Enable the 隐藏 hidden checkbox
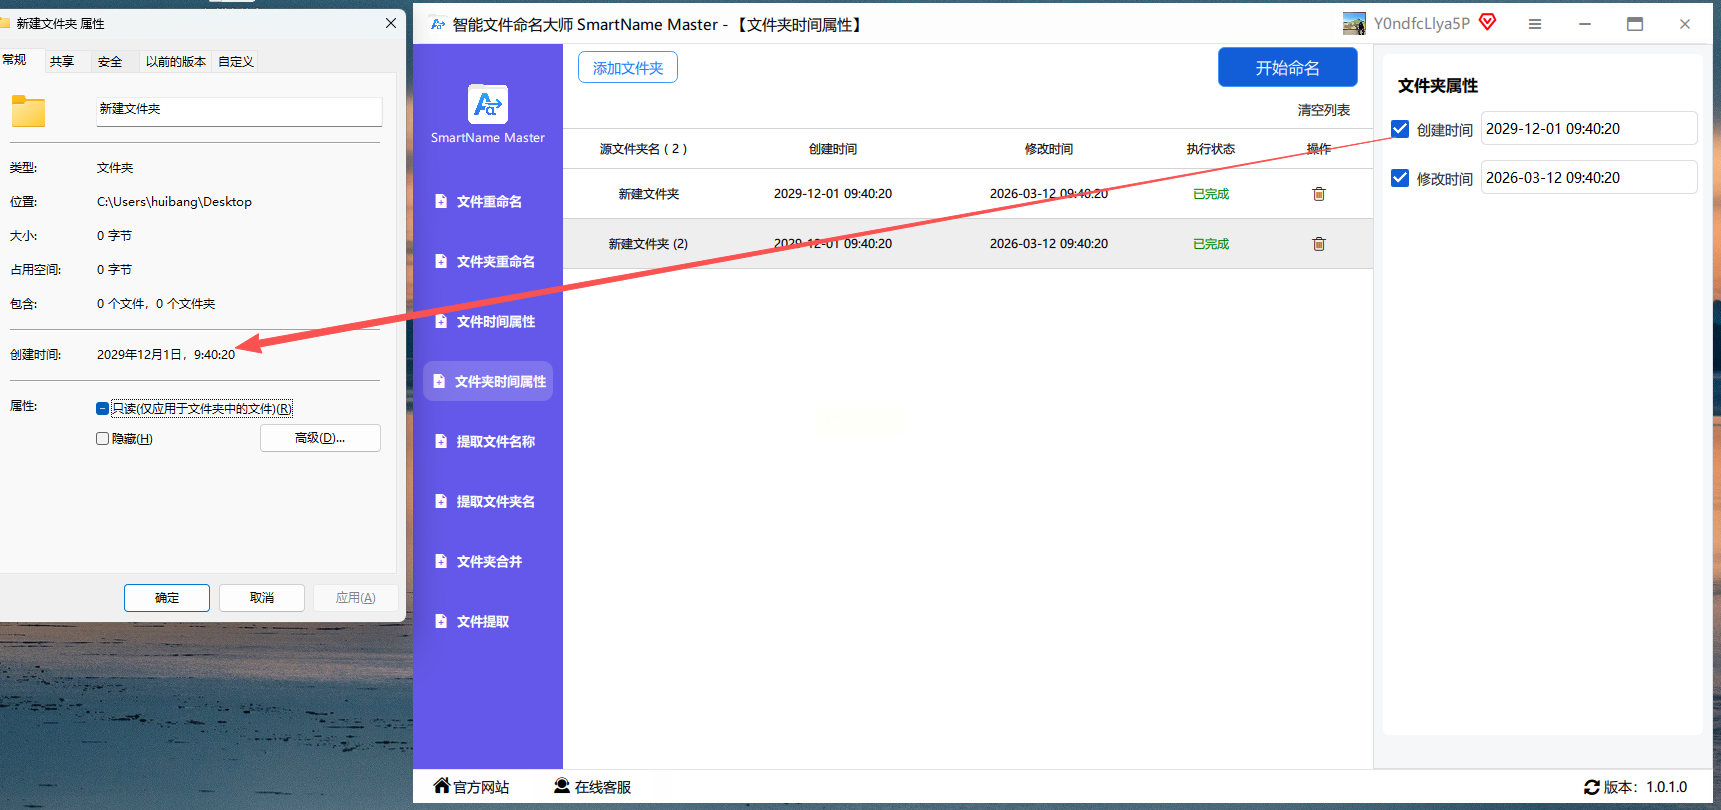The height and width of the screenshot is (810, 1721). [103, 438]
